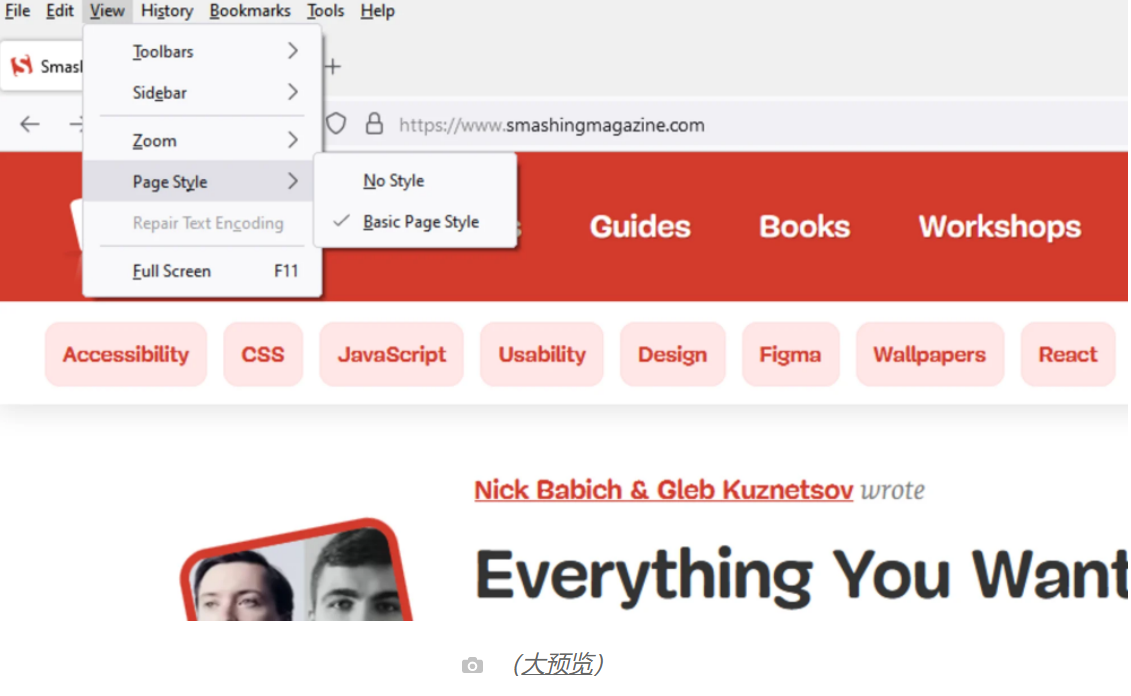Expand the Toolbars submenu
This screenshot has width=1131, height=696.
pyautogui.click(x=202, y=51)
